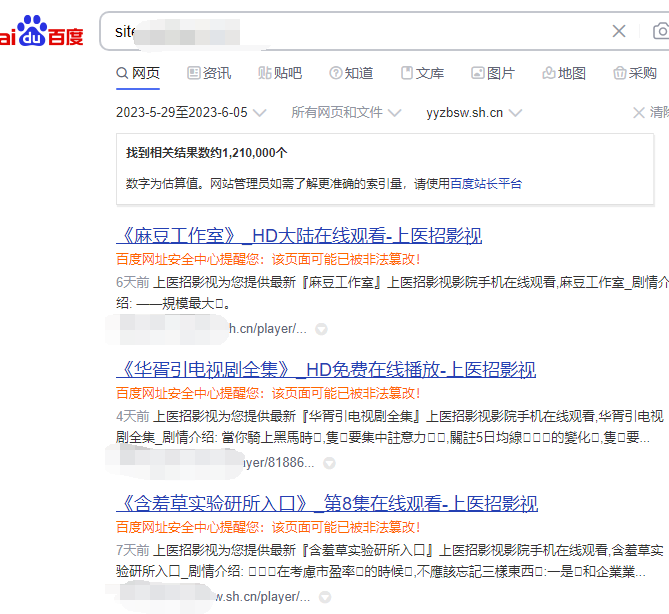Image resolution: width=669 pixels, height=614 pixels.
Task: Expand the date range filter 2023-5-29至2023-6-05
Action: [x=191, y=112]
